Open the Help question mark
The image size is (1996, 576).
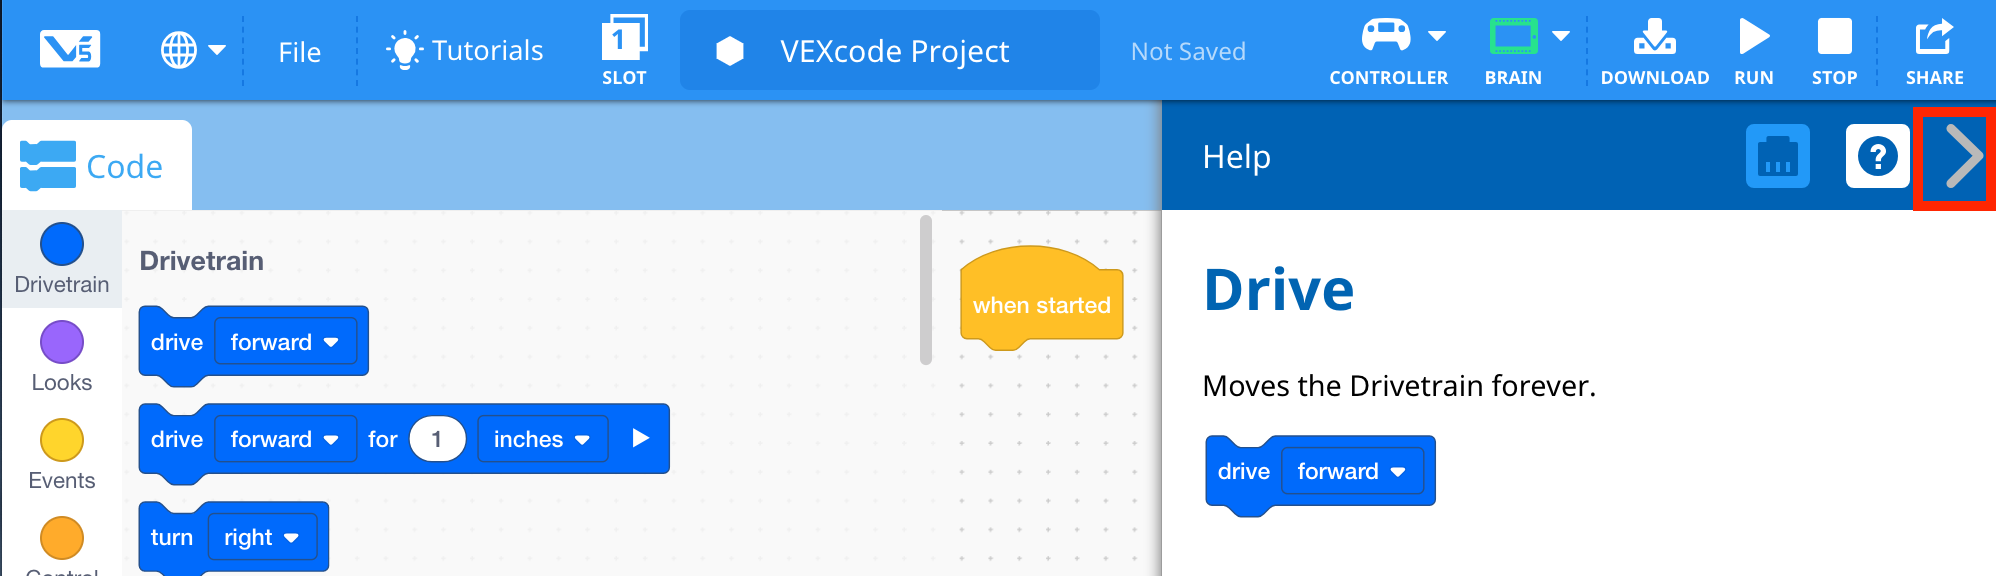[x=1877, y=157]
